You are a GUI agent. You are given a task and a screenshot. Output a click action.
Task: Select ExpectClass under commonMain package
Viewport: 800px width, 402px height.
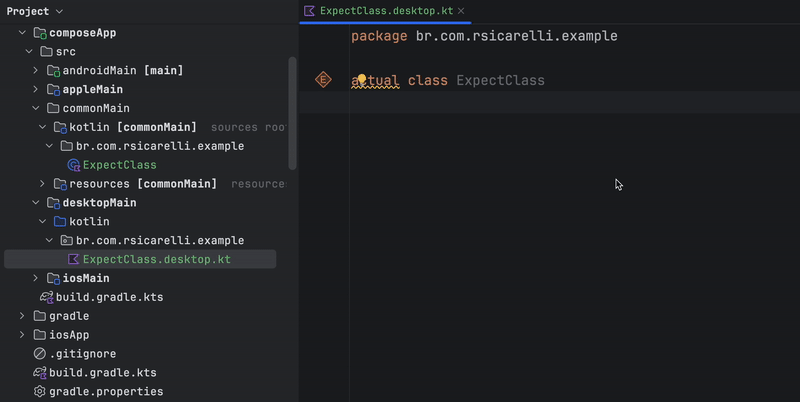(x=120, y=165)
